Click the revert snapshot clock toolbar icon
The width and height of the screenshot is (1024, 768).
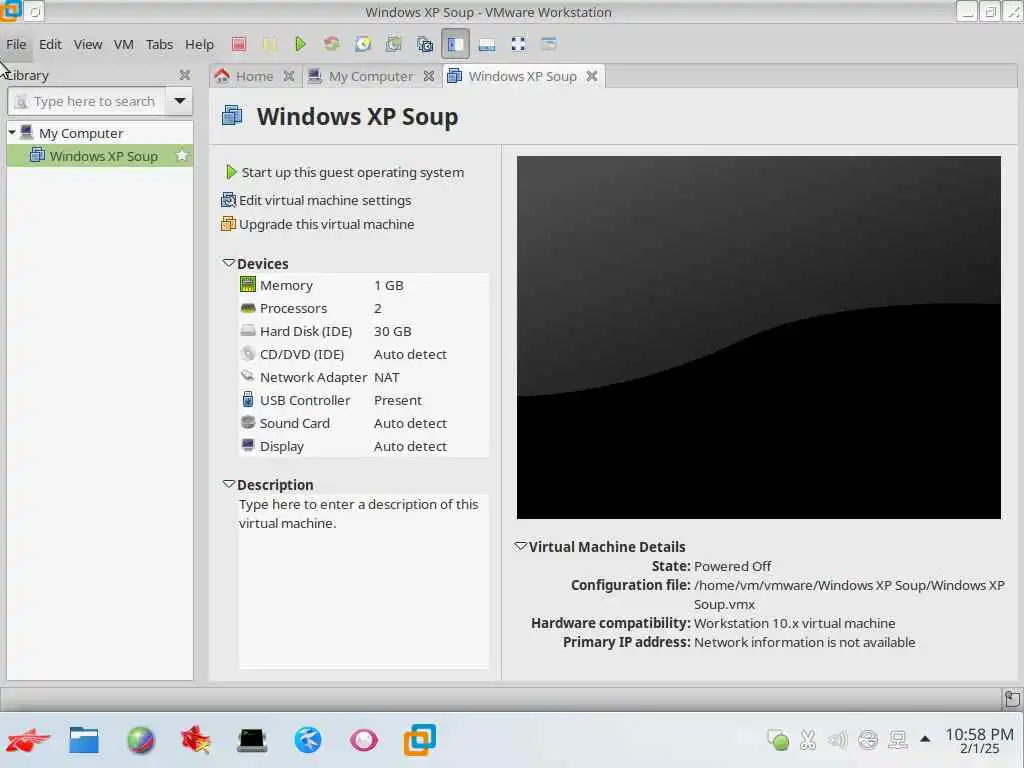362,44
